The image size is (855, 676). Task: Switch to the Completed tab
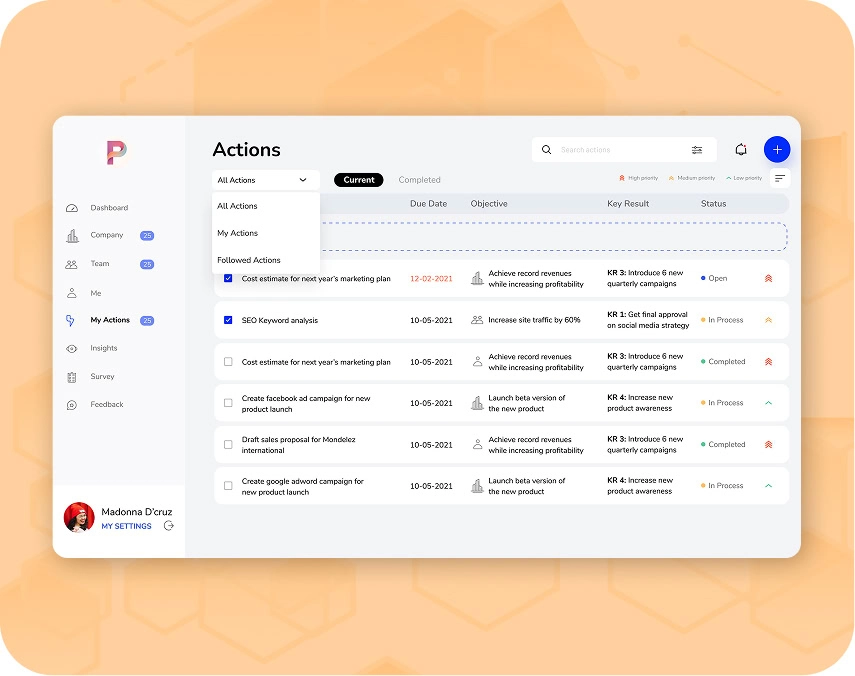[x=419, y=180]
